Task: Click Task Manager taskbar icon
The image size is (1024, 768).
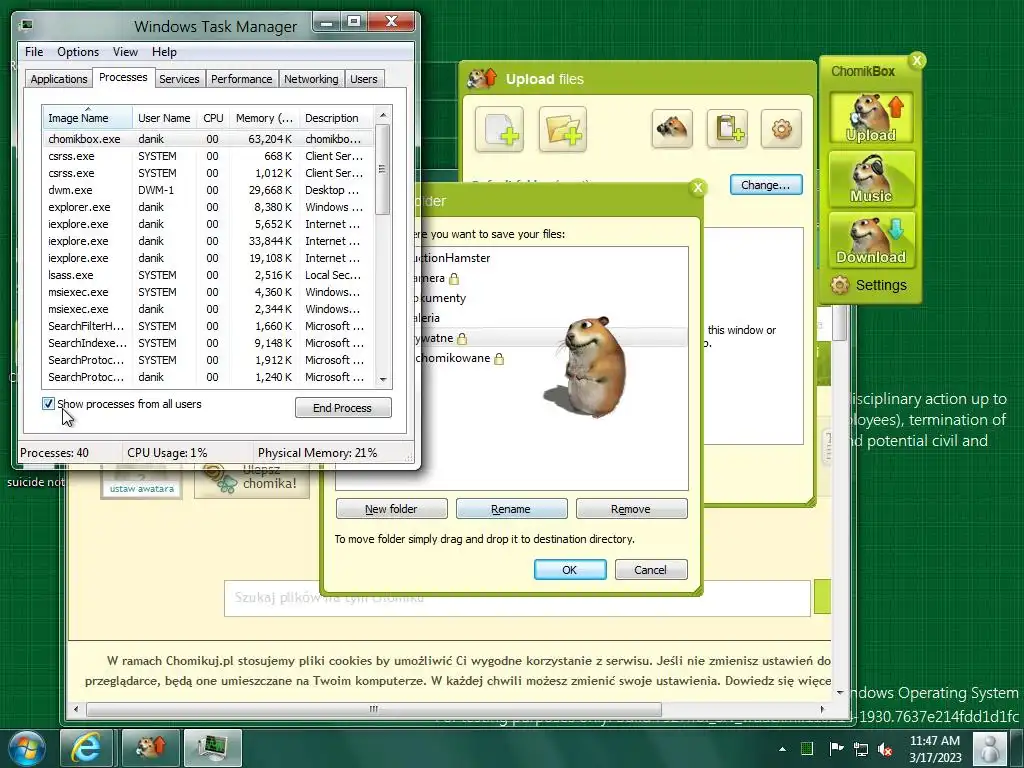Action: [213, 747]
